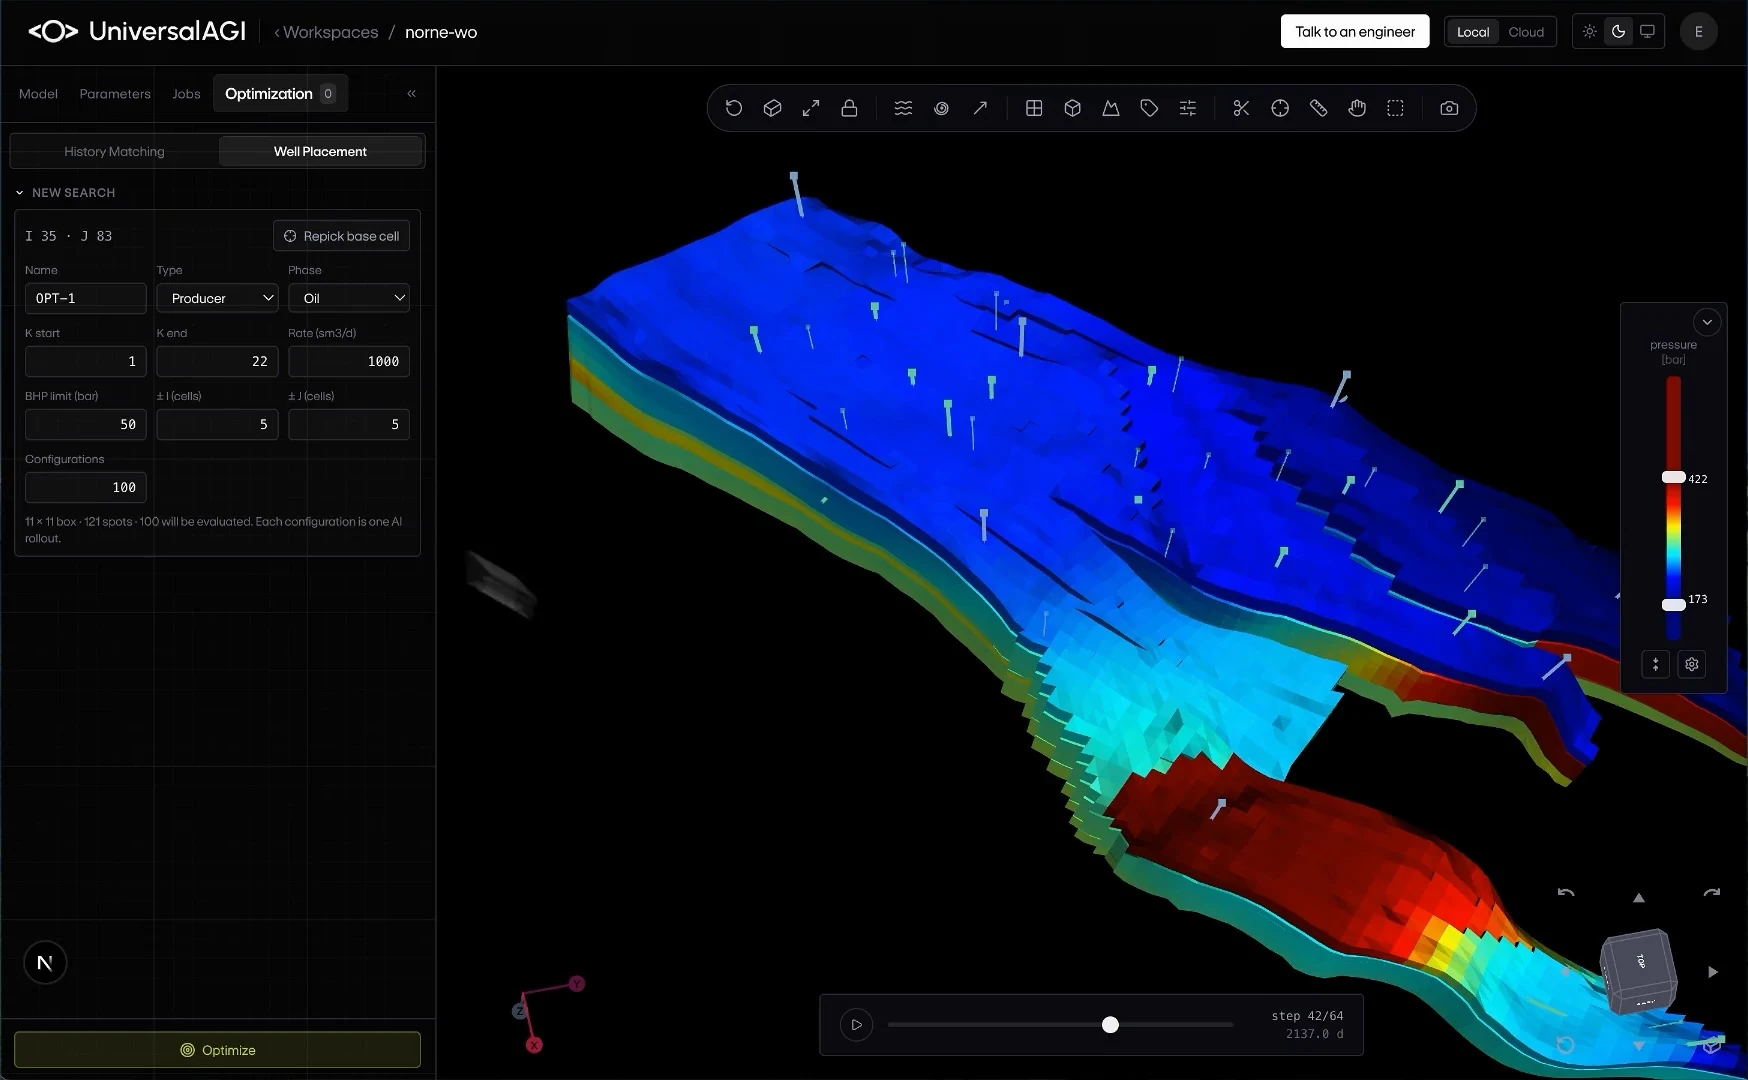
Task: Click the Optimize button
Action: 217,1050
